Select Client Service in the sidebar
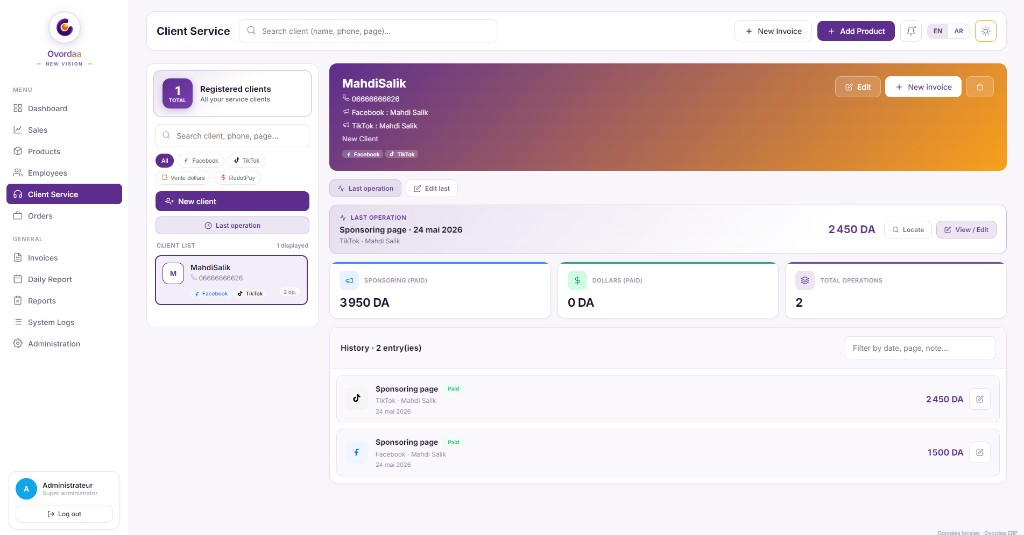1024x535 pixels. tap(64, 194)
